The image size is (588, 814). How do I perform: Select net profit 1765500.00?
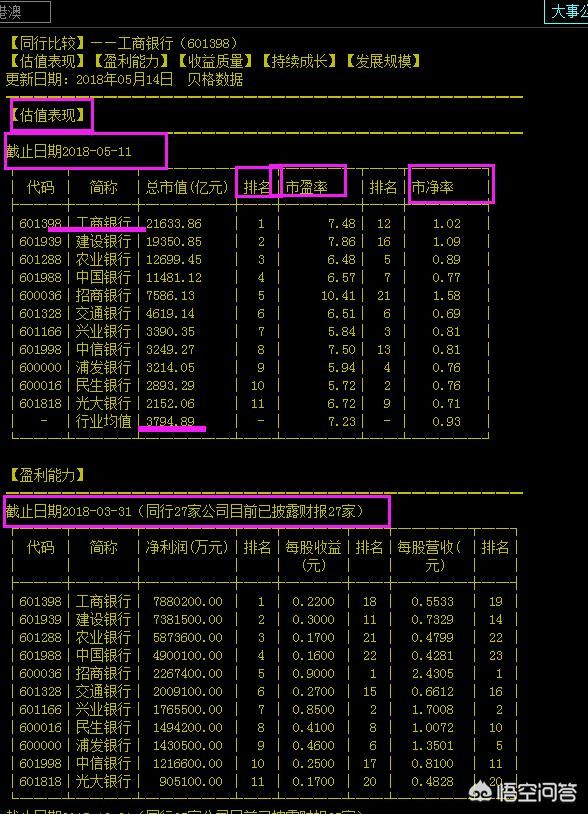tap(188, 710)
